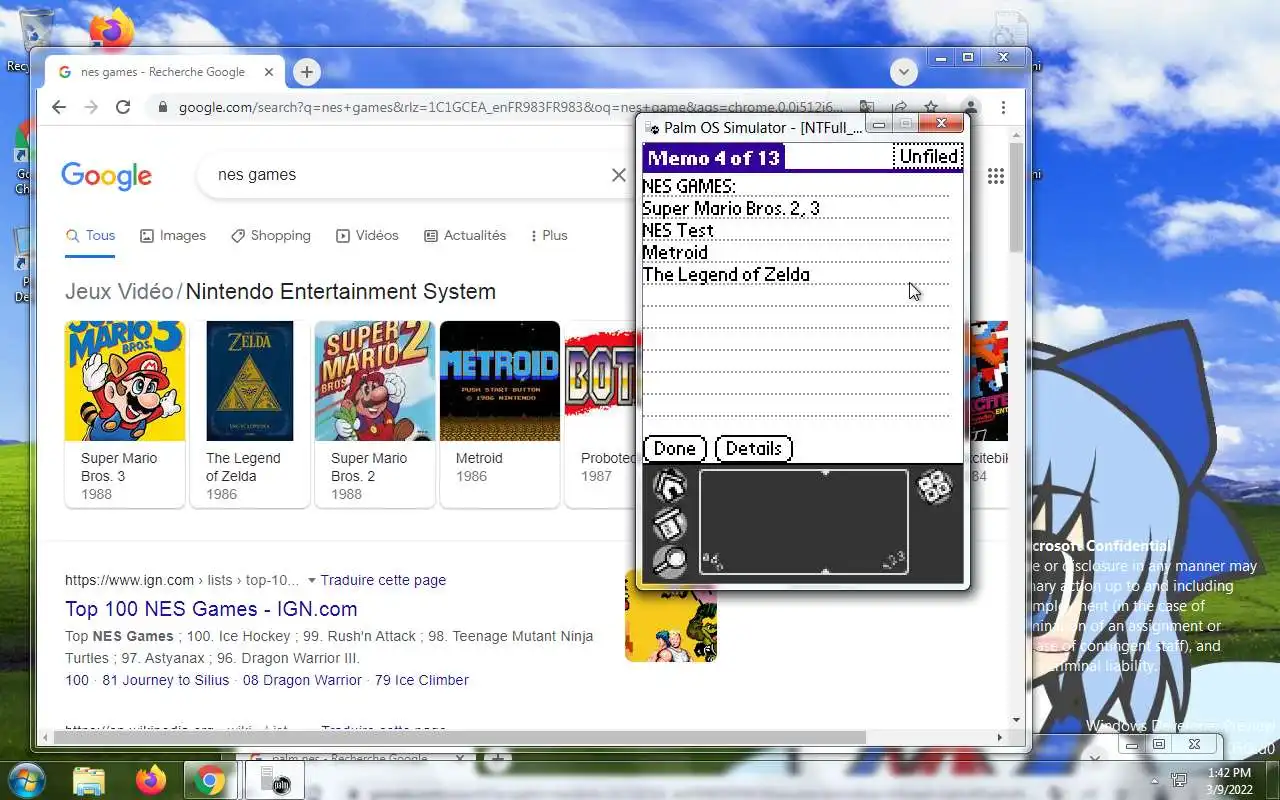Click The Legend of Zelda memo line
Viewport: 1280px width, 800px height.
coord(726,275)
